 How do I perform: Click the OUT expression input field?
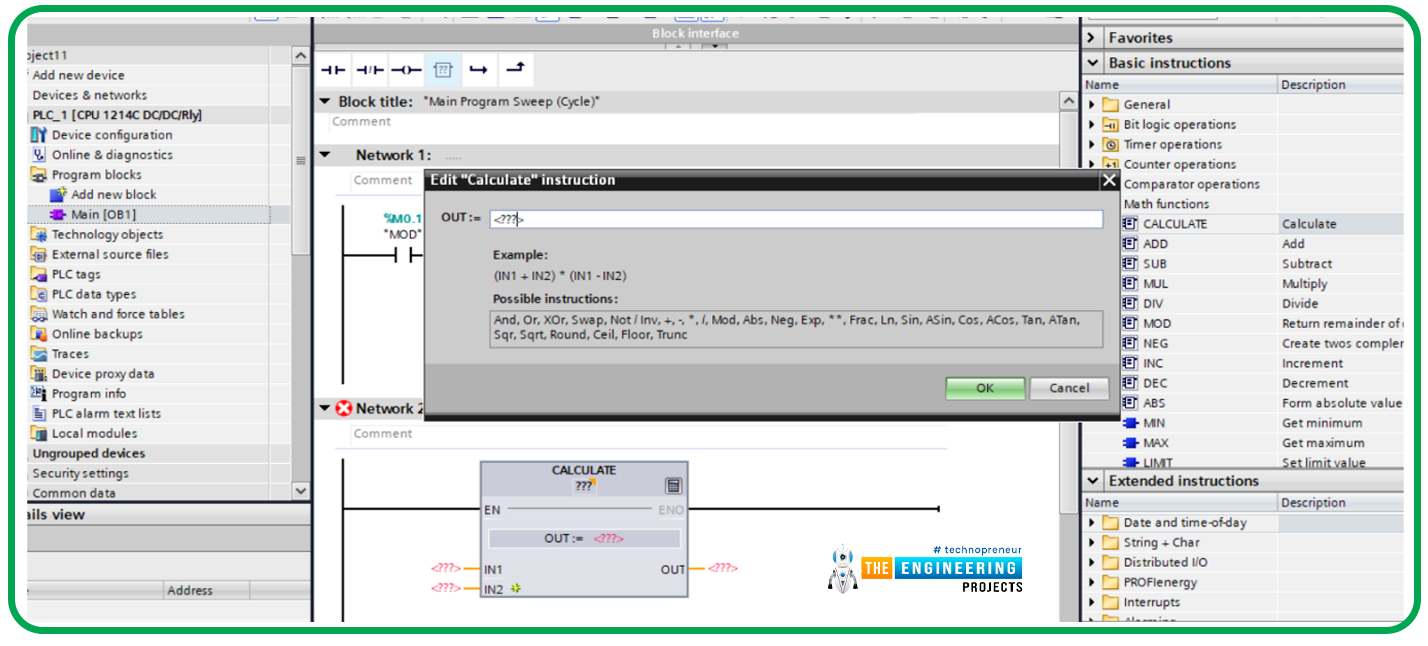point(796,219)
